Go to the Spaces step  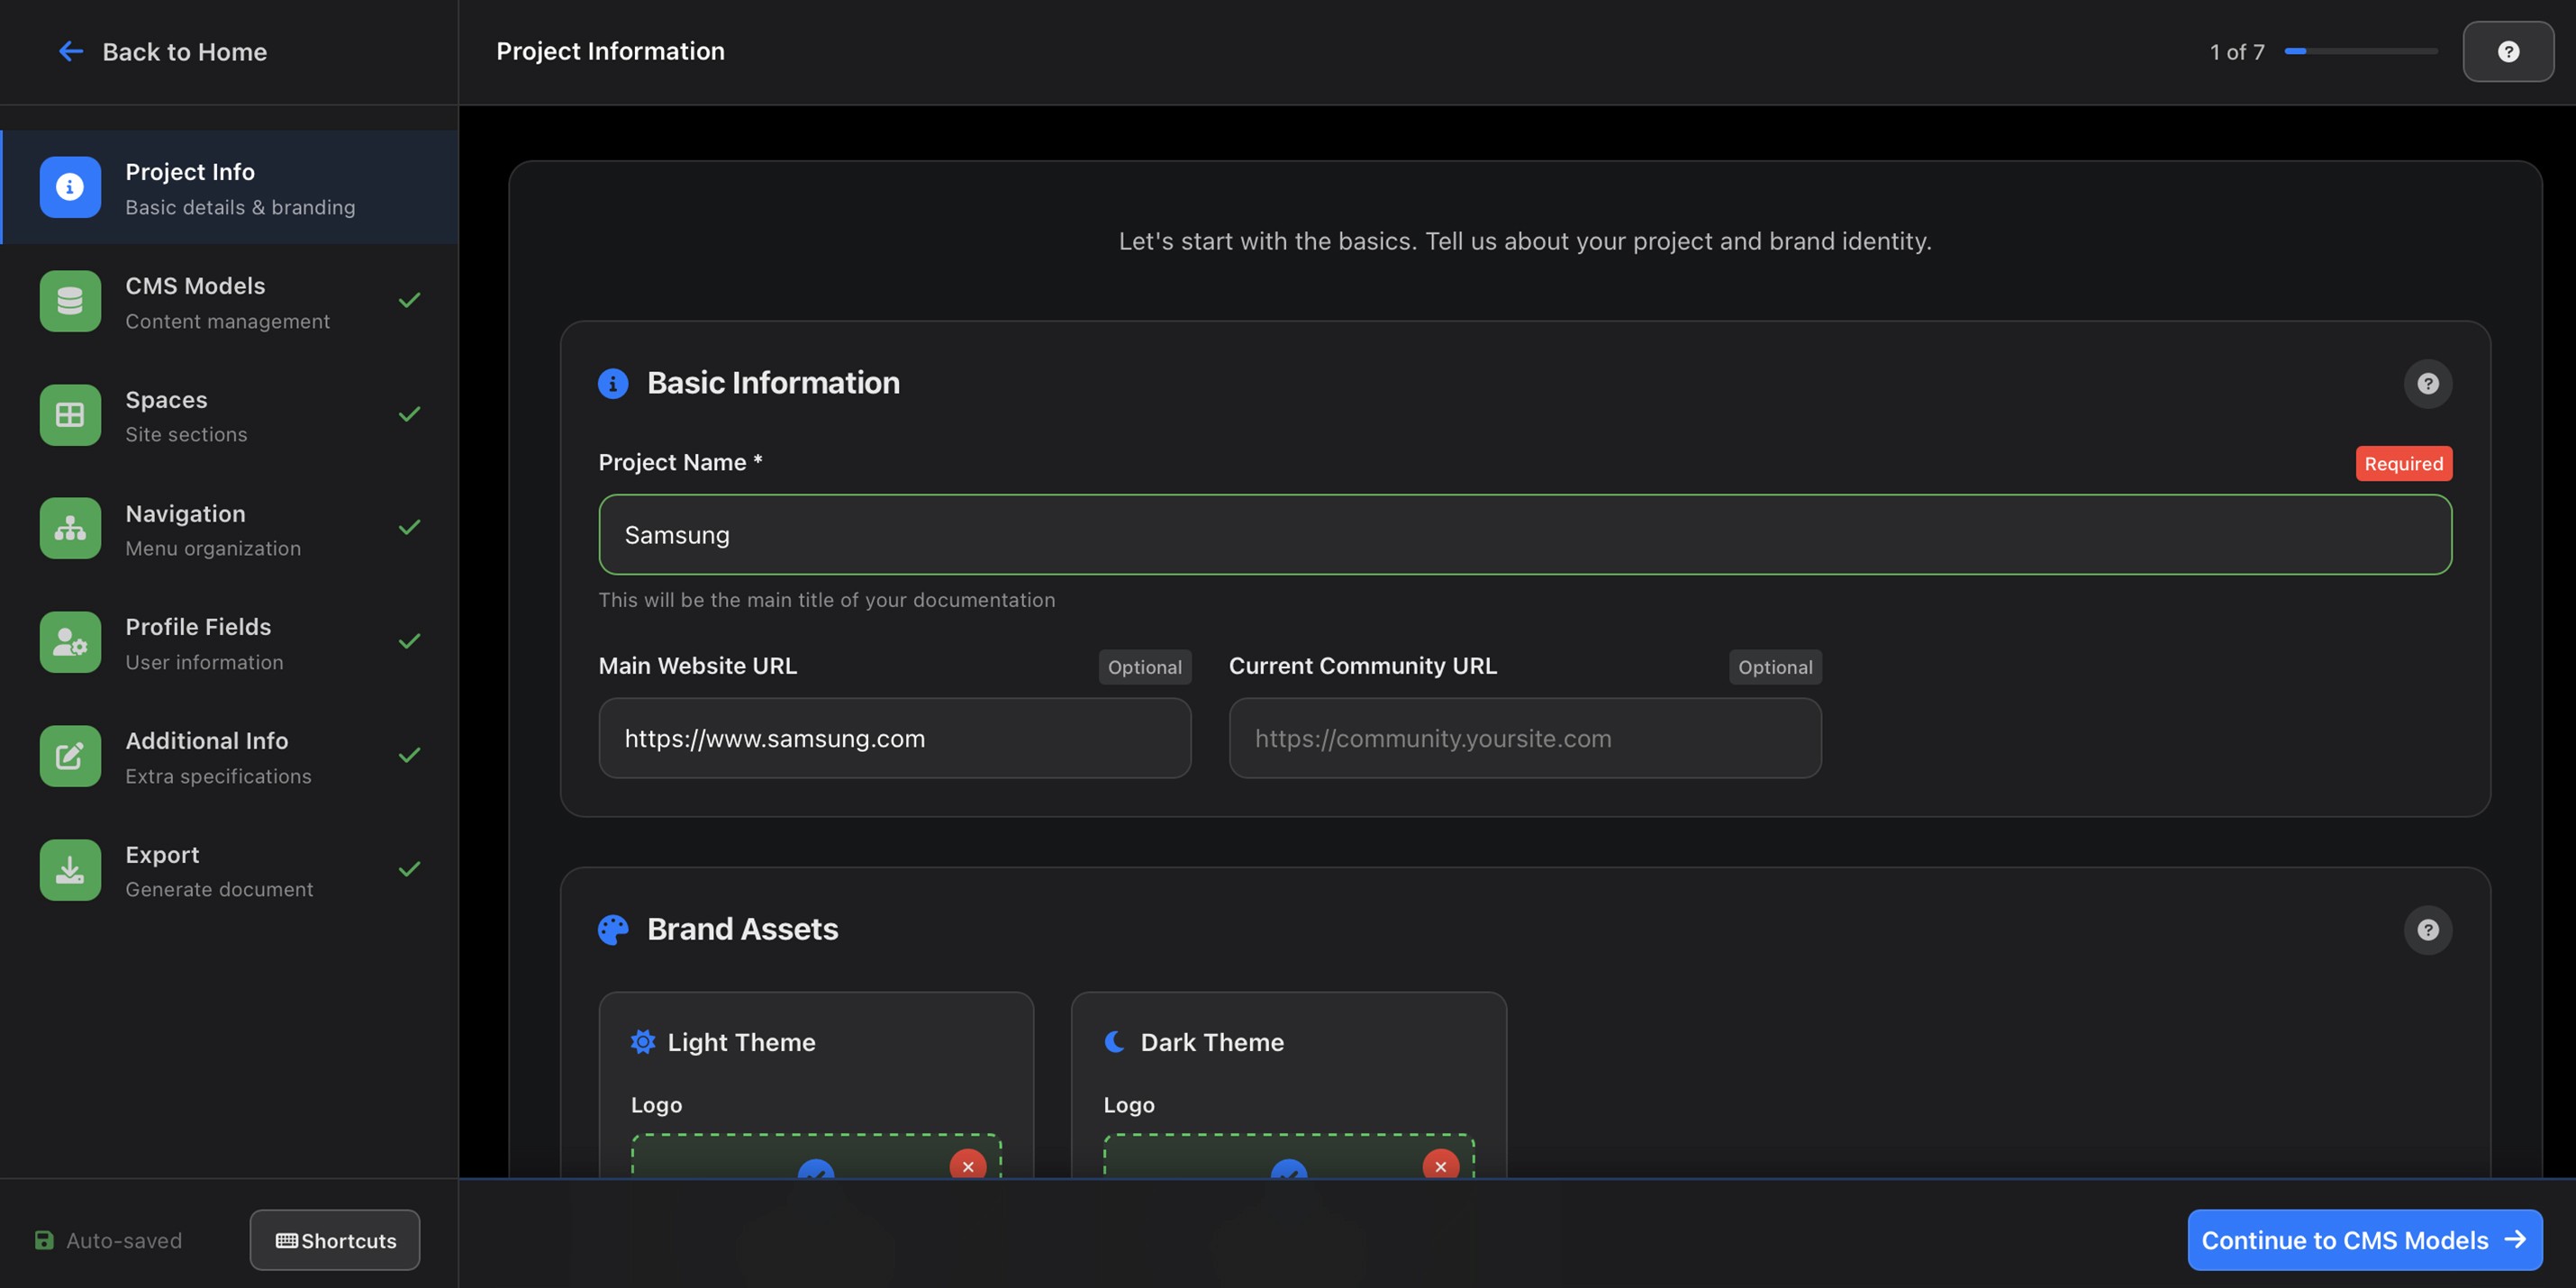click(x=230, y=415)
